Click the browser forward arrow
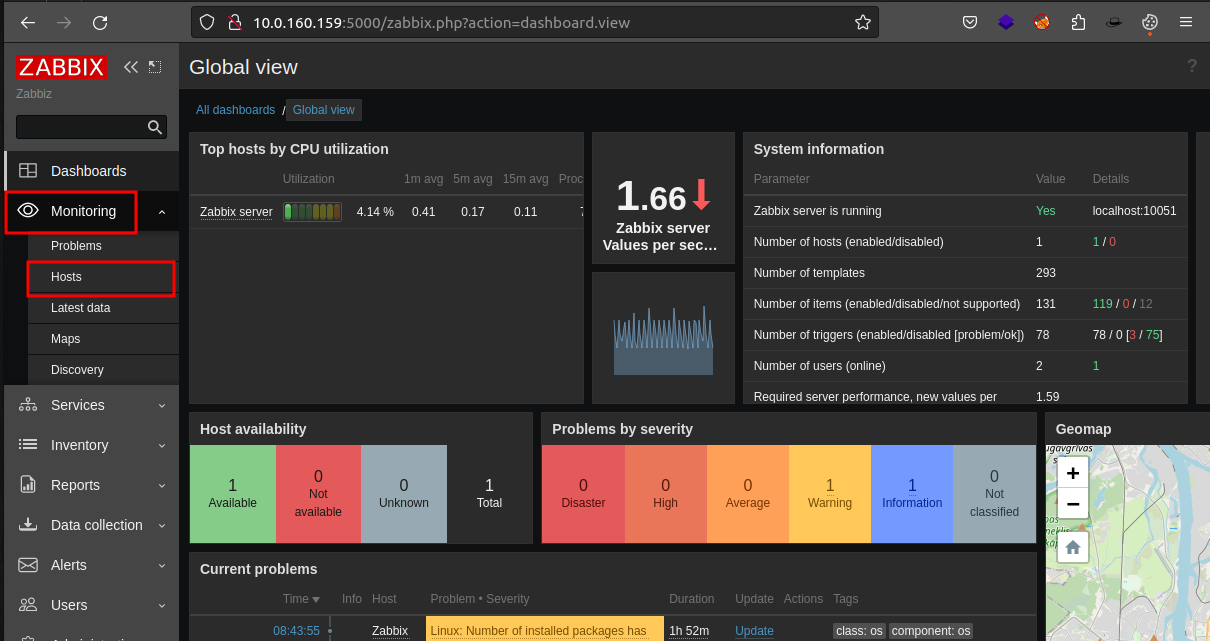Viewport: 1210px width, 641px height. (64, 22)
